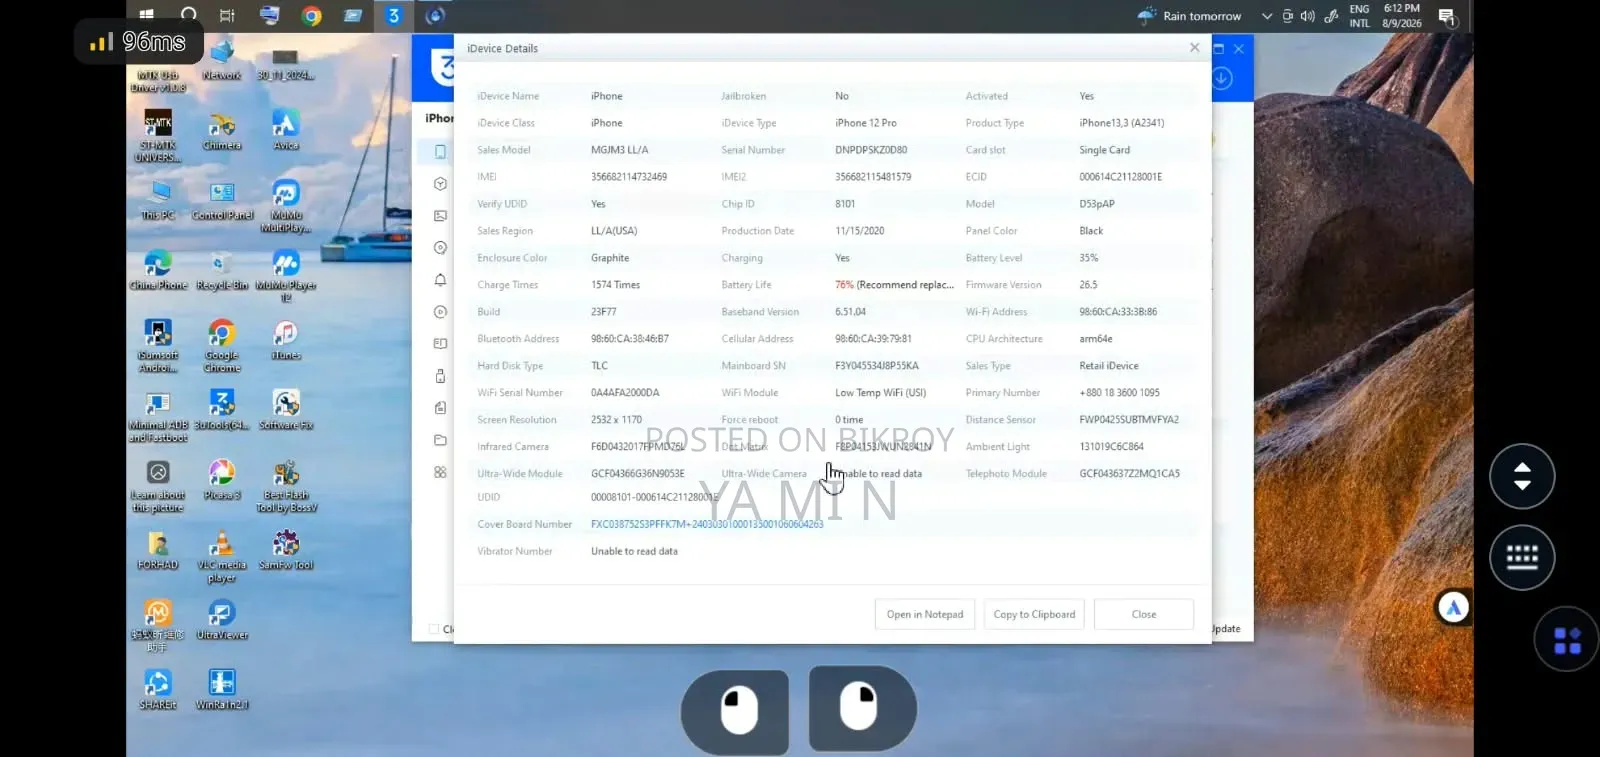This screenshot has width=1600, height=757.
Task: Tap the 96ms latency indicator
Action: point(138,42)
